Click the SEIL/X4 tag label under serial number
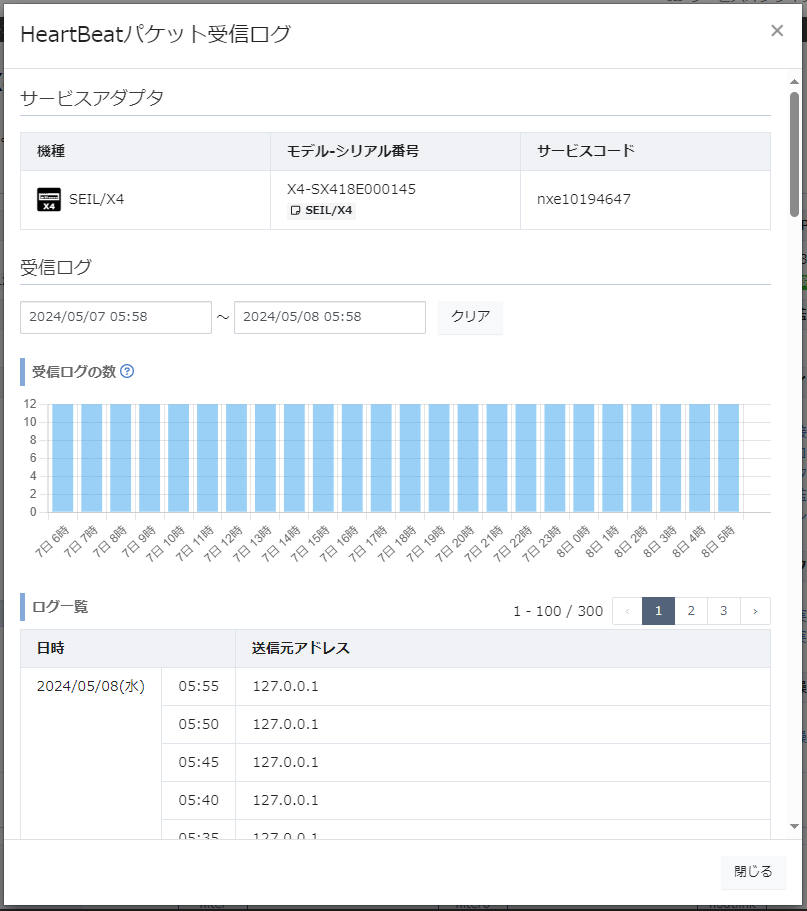Viewport: 807px width, 911px height. (x=322, y=210)
